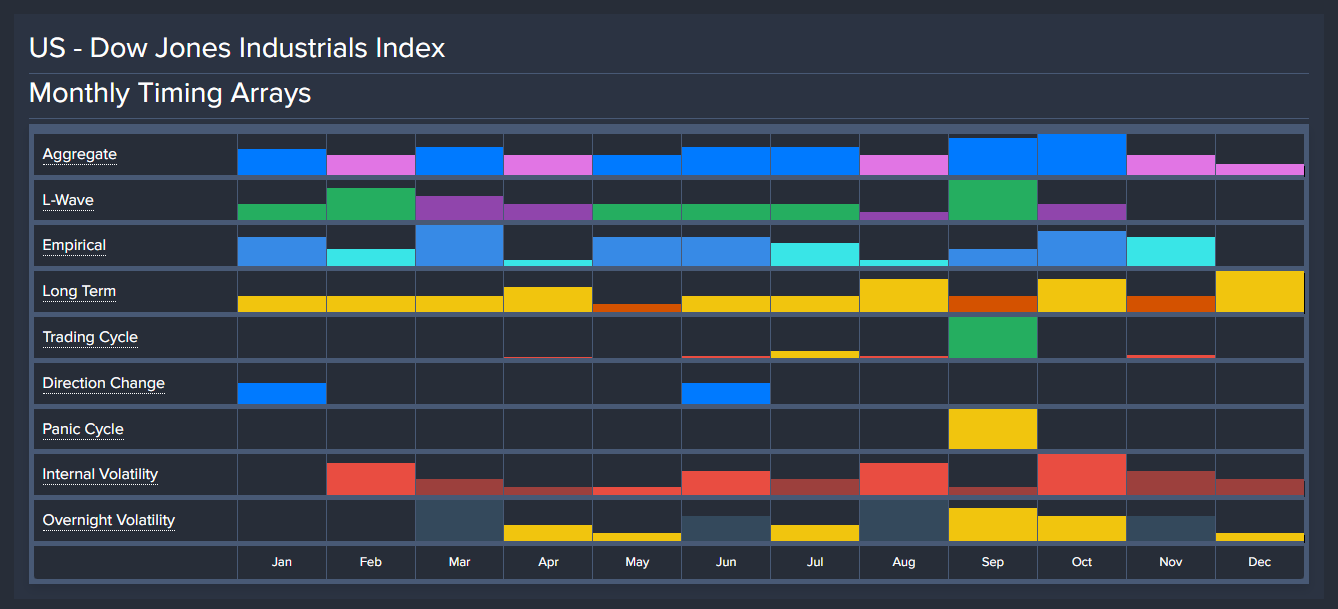Click the slate Overnight Volatility bar in Aug
Viewport: 1338px width, 609px height.
[904, 520]
